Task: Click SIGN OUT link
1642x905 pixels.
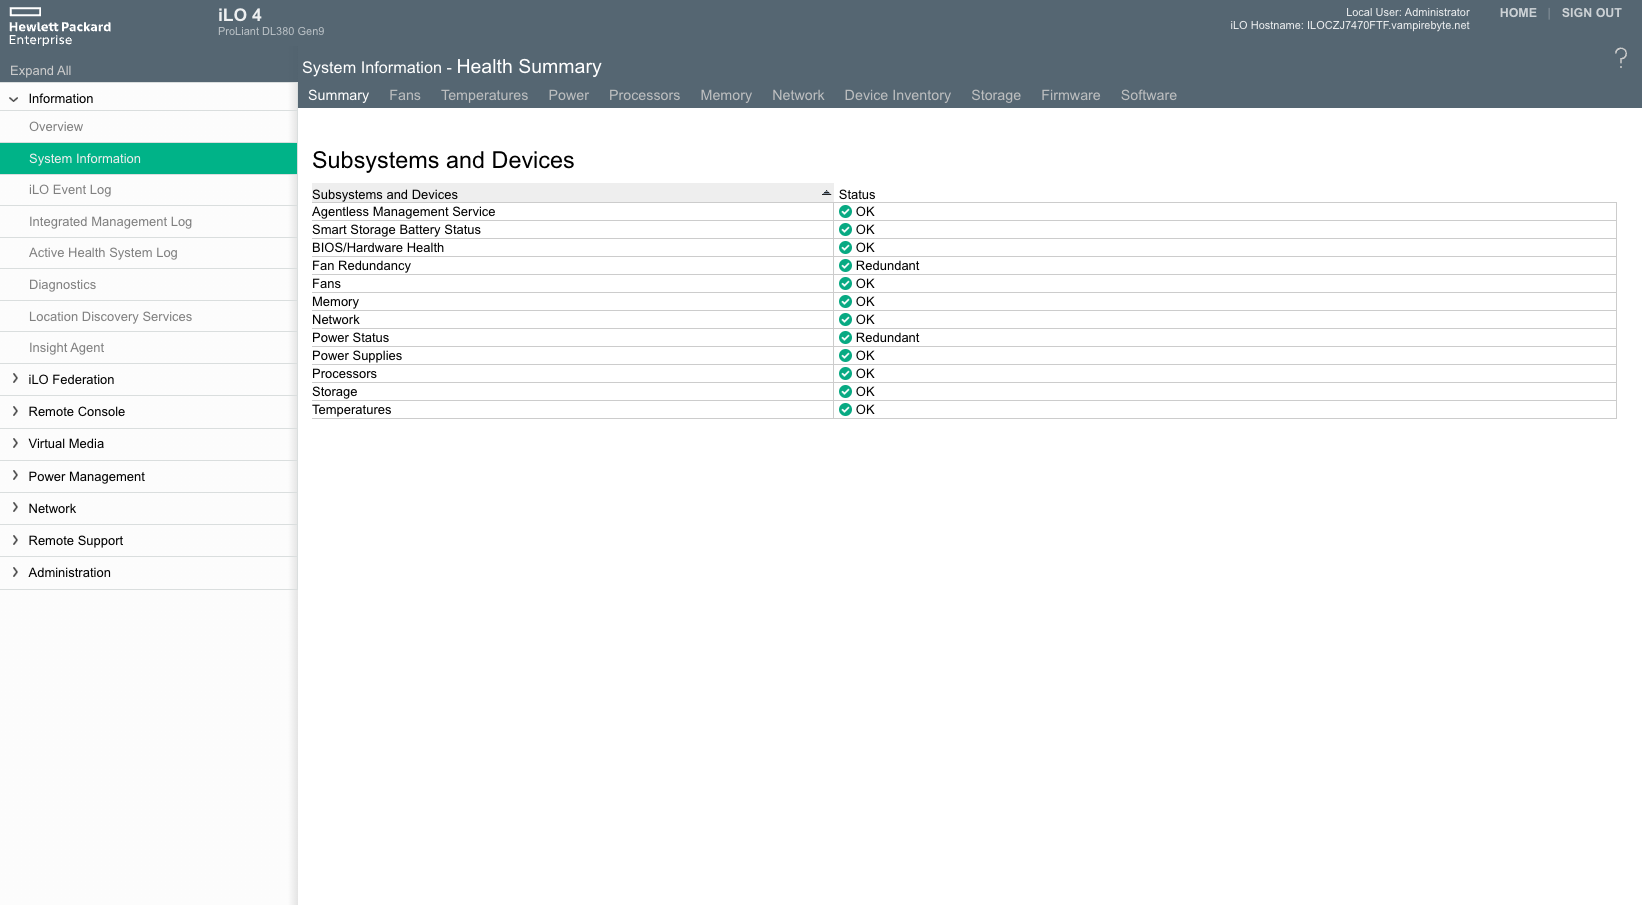Action: click(x=1591, y=13)
